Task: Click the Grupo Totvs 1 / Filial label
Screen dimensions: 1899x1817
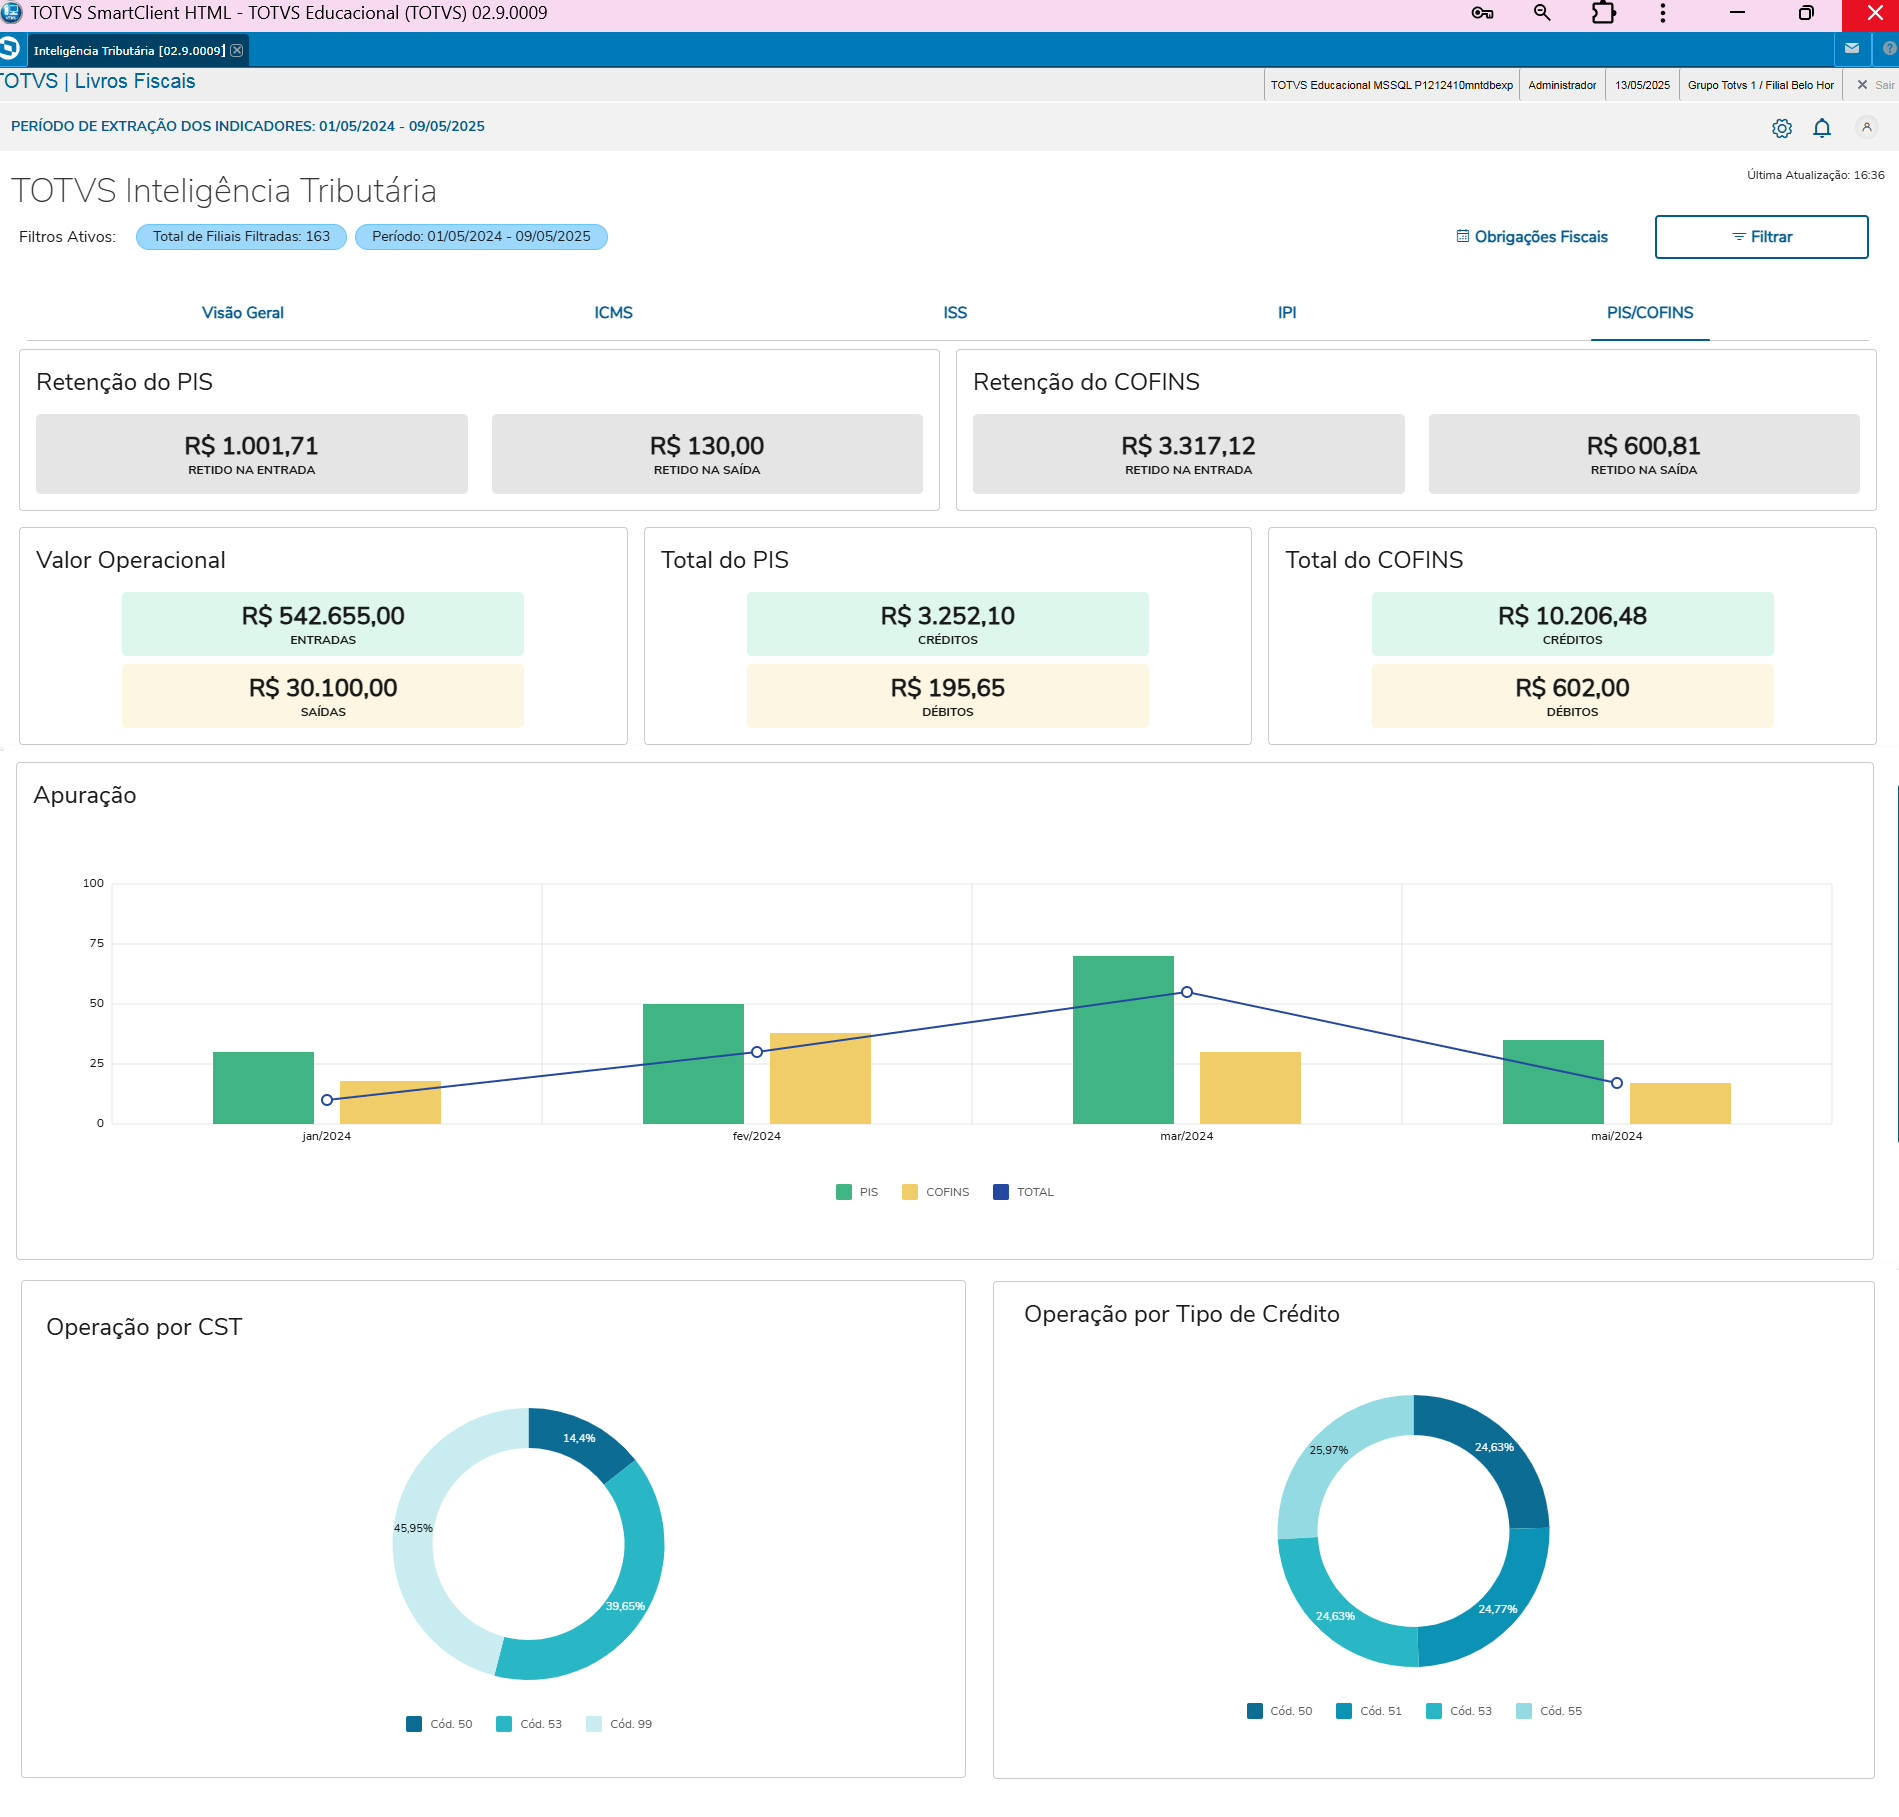Action: click(x=1761, y=85)
